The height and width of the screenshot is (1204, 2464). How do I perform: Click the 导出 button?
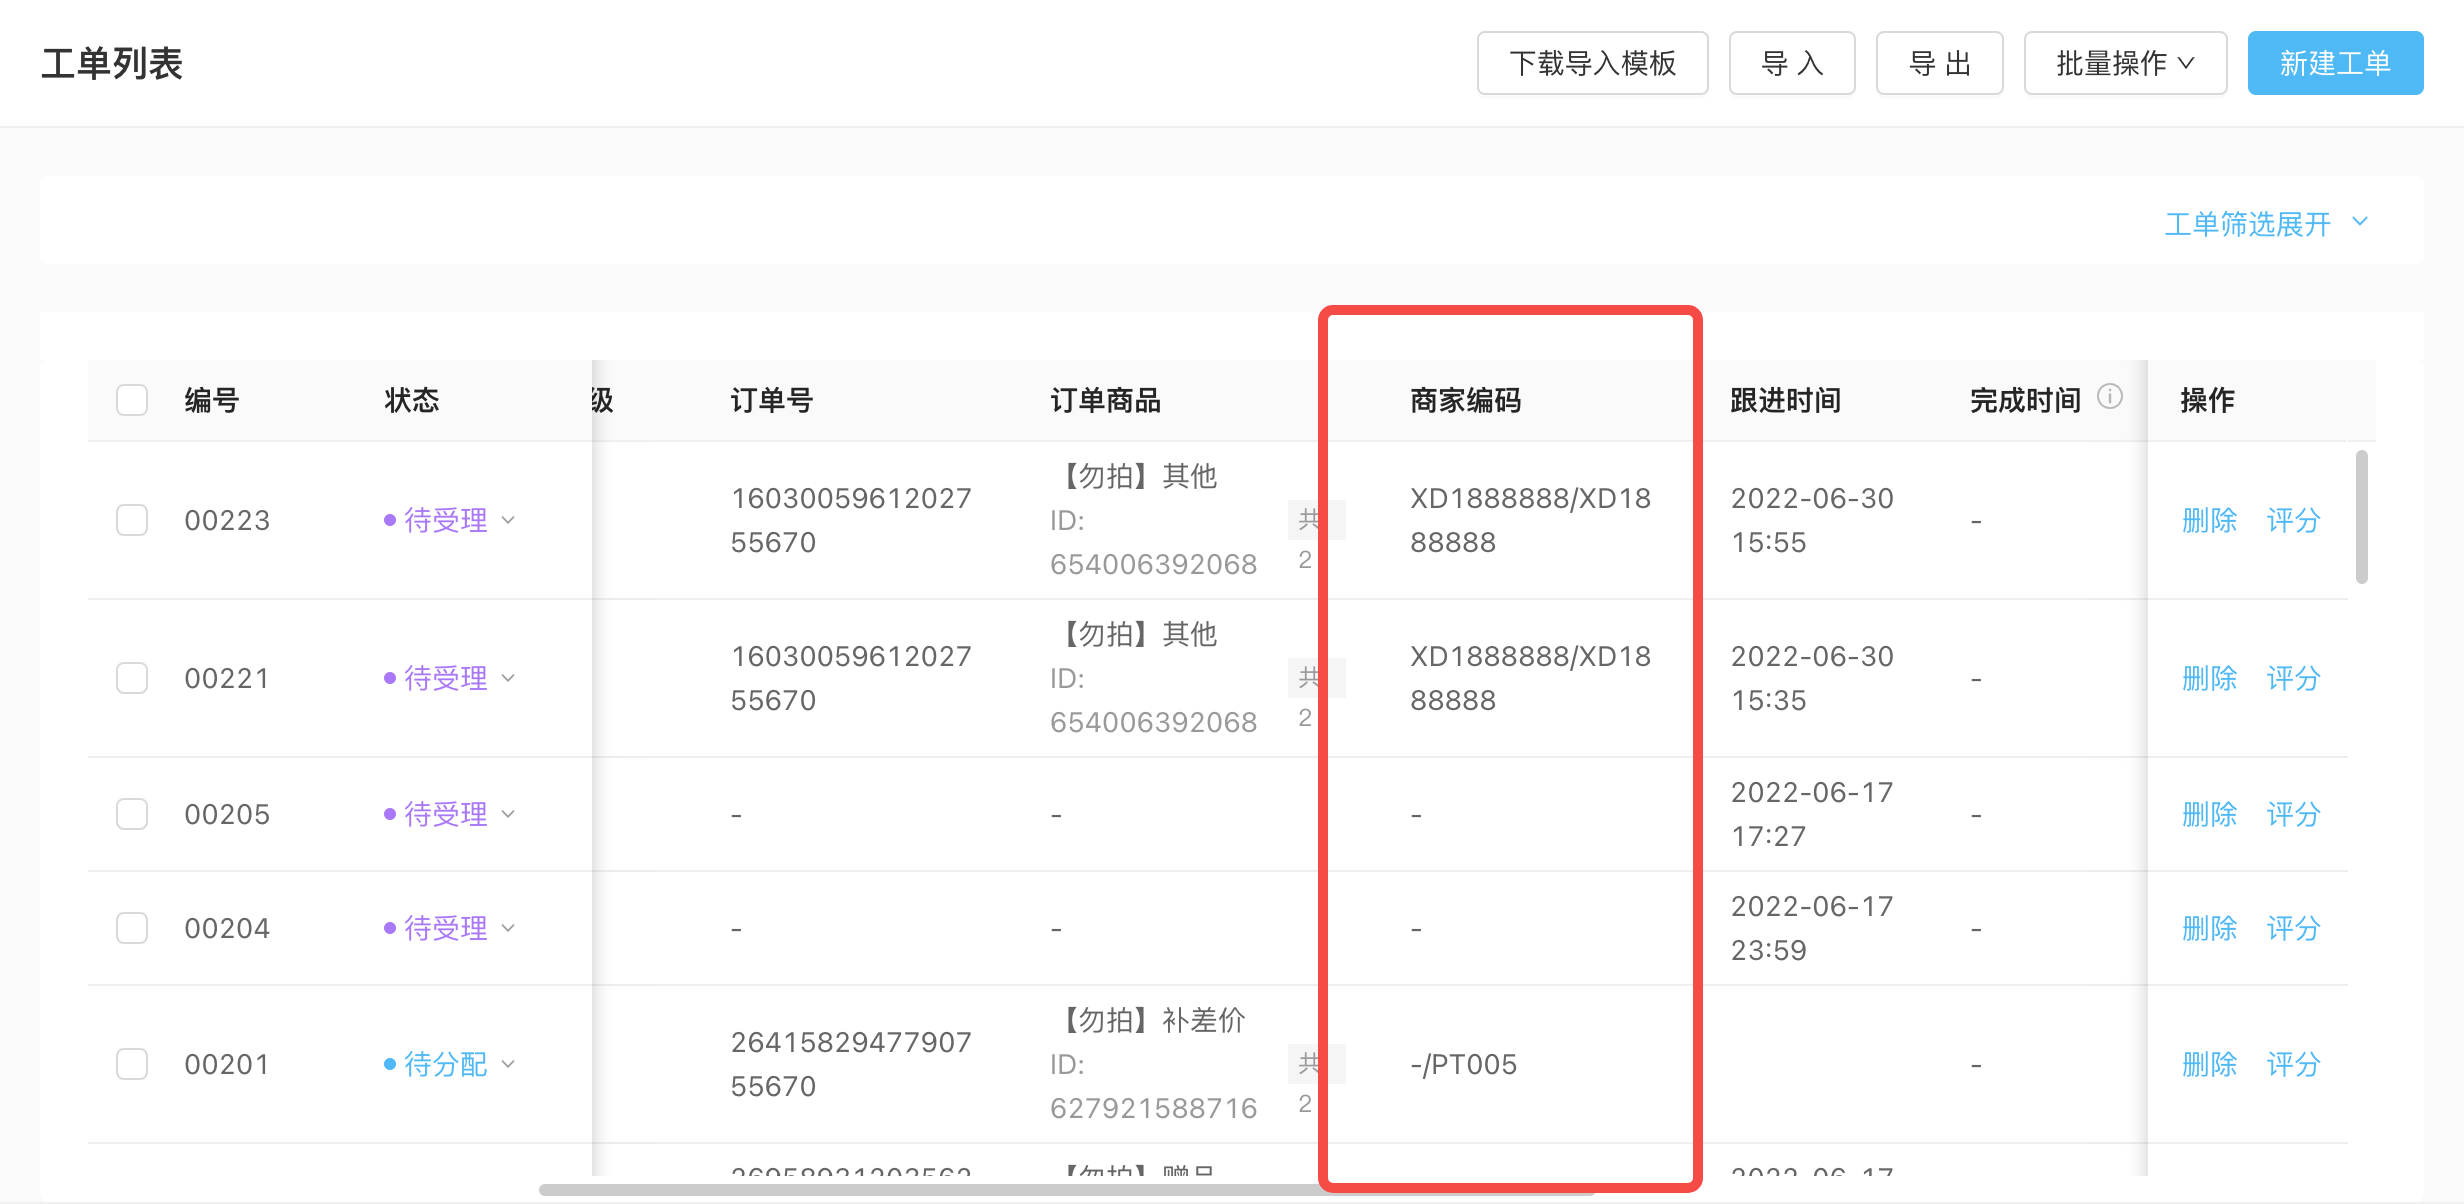[1939, 63]
